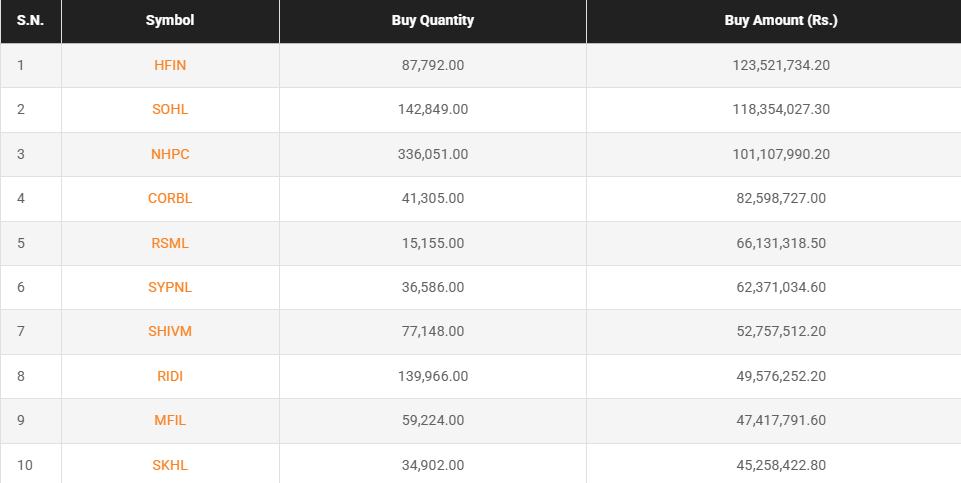Open the HFIN stock symbol link
The image size is (961, 483).
point(170,65)
